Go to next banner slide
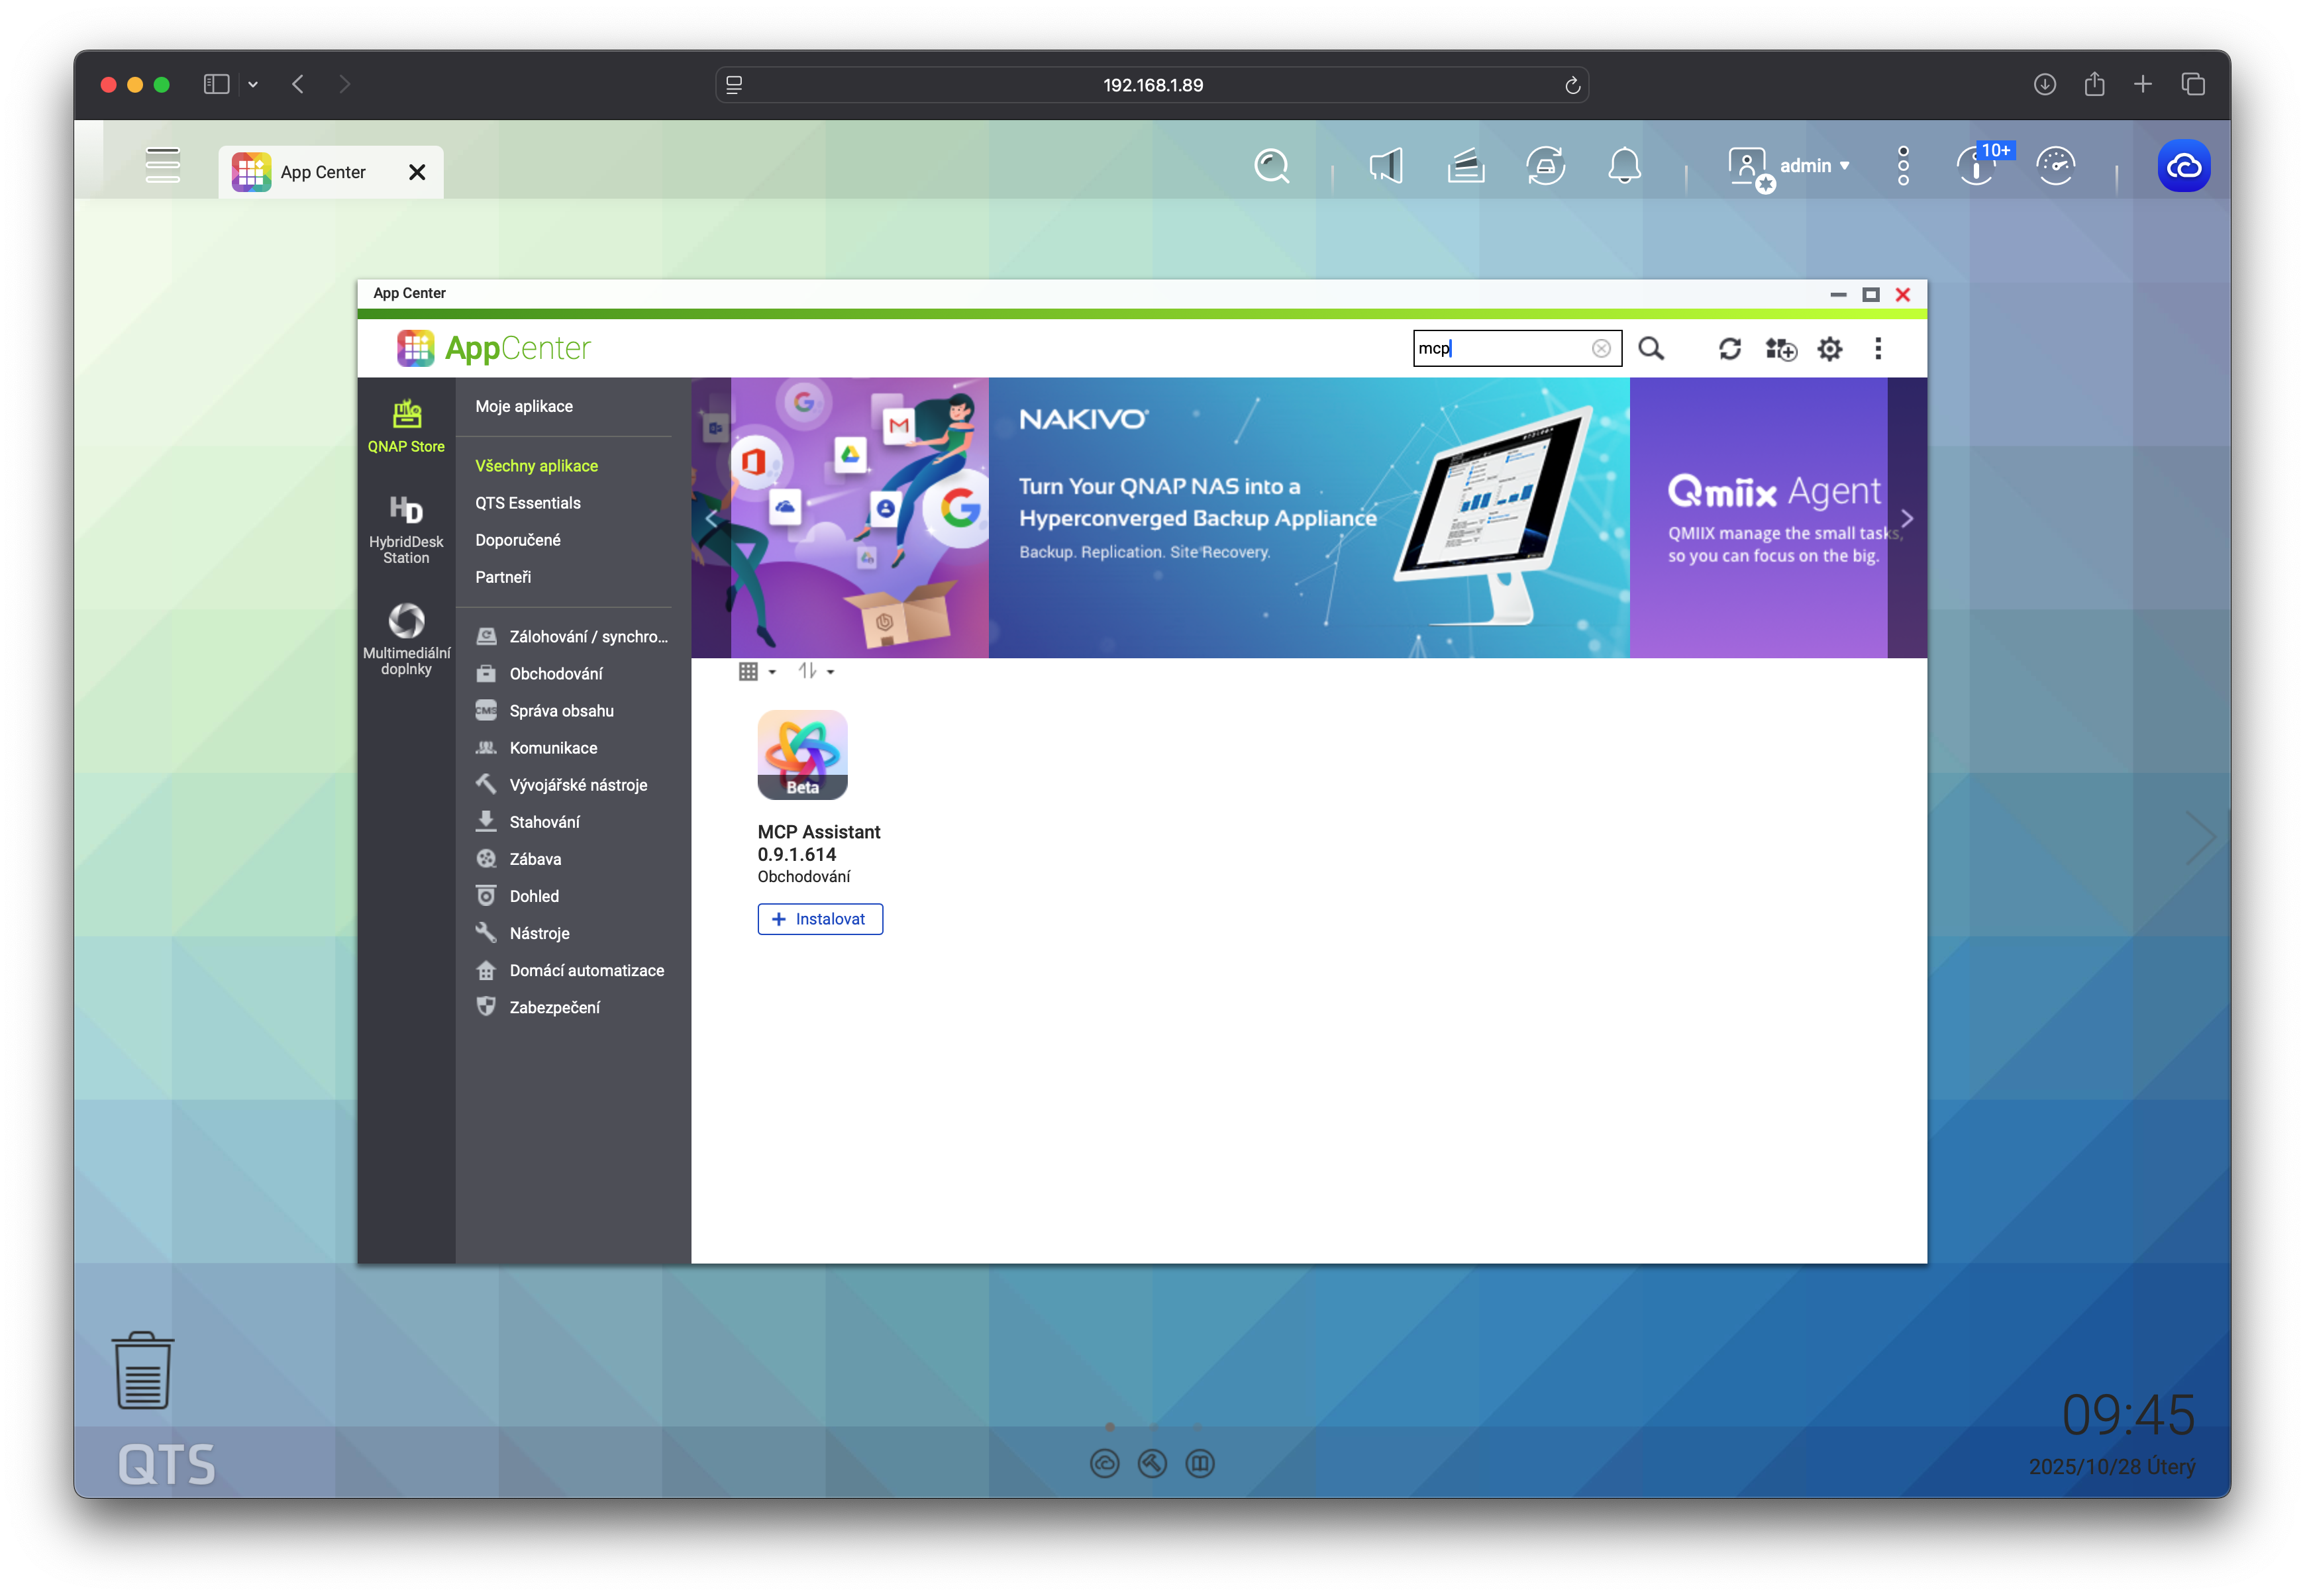Screen dimensions: 2305x1596 1906,518
